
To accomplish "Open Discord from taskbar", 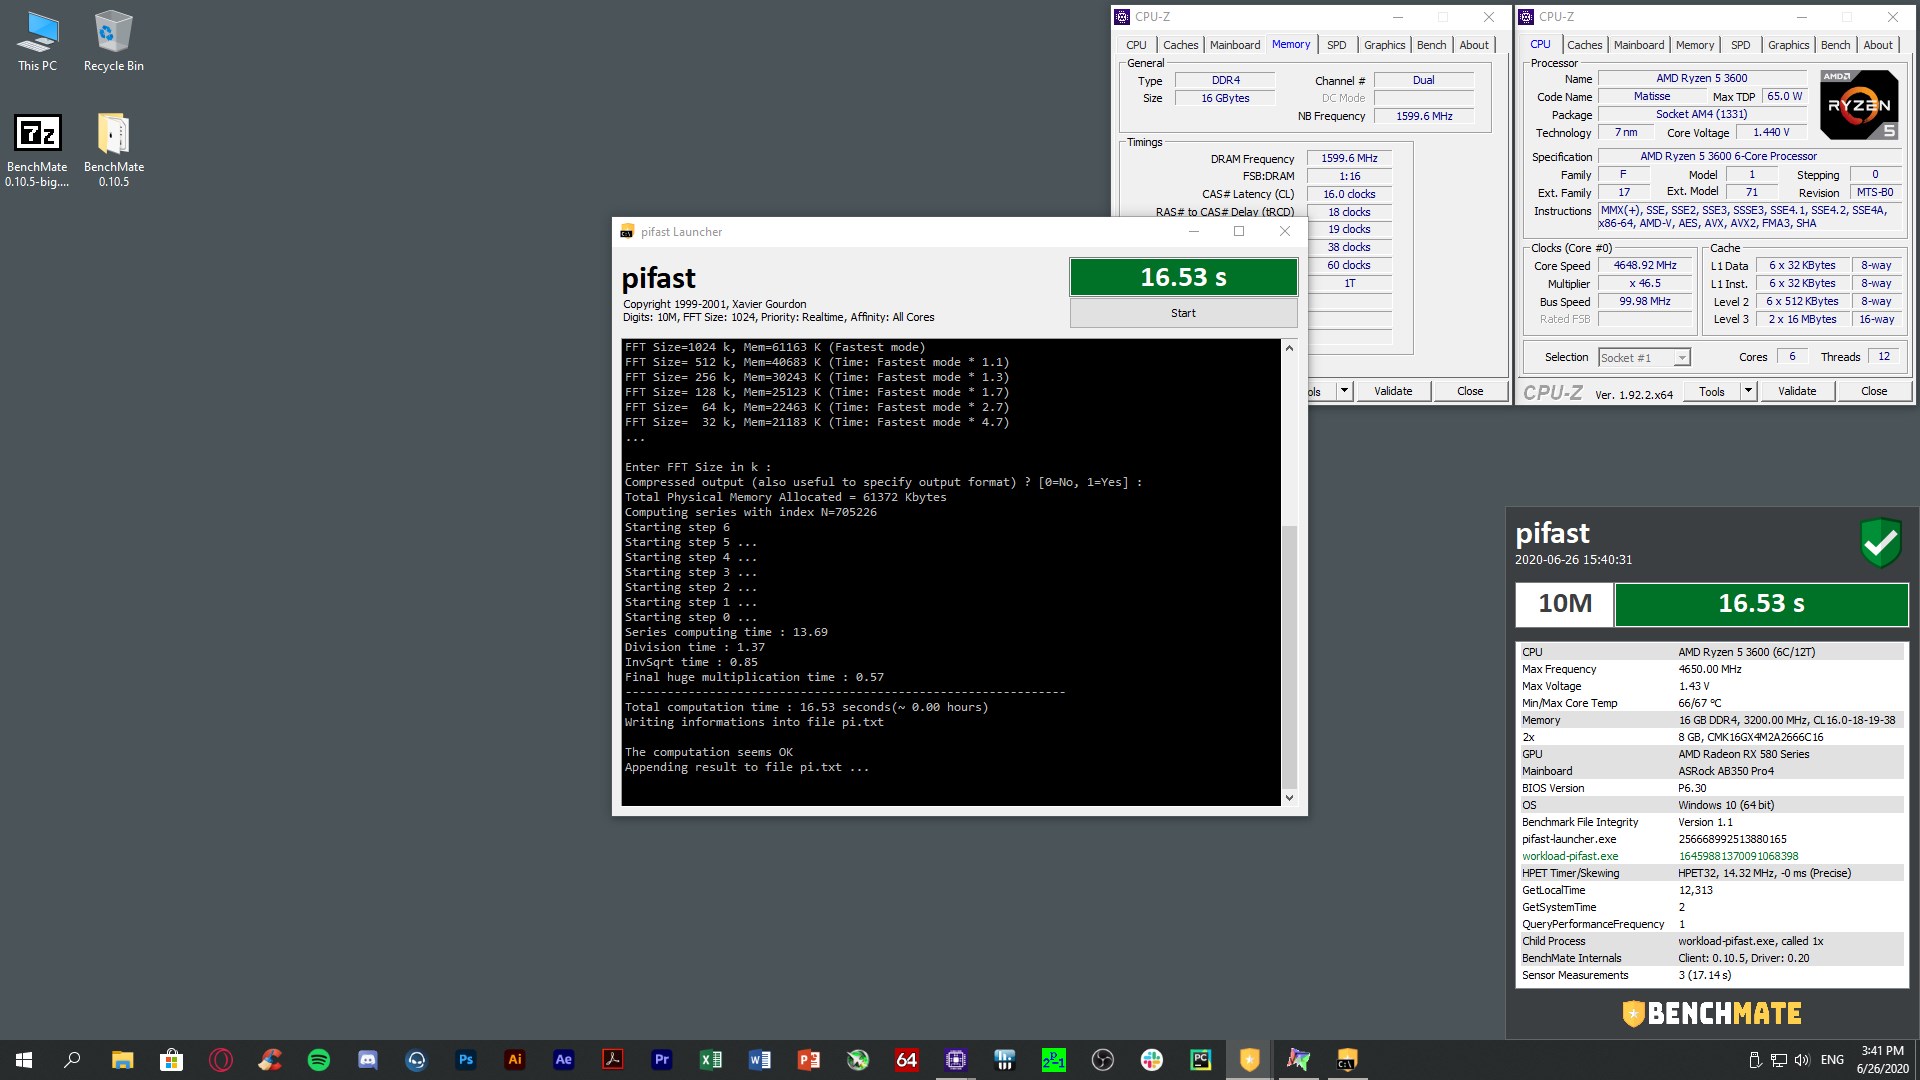I will click(x=367, y=1060).
